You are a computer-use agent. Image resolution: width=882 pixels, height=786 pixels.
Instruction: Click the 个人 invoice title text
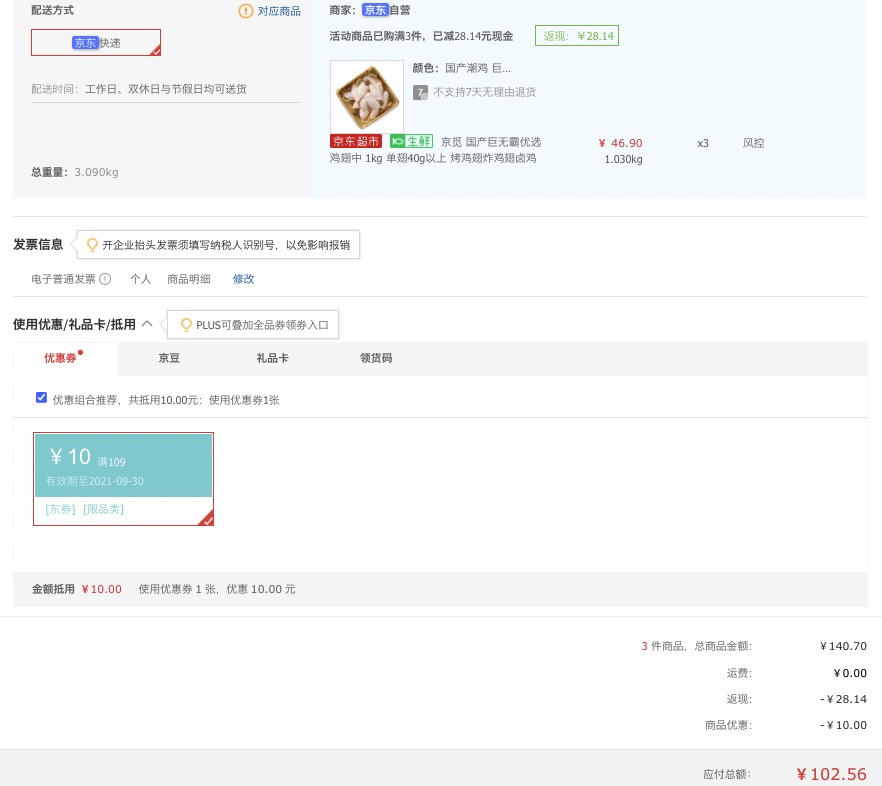point(141,279)
